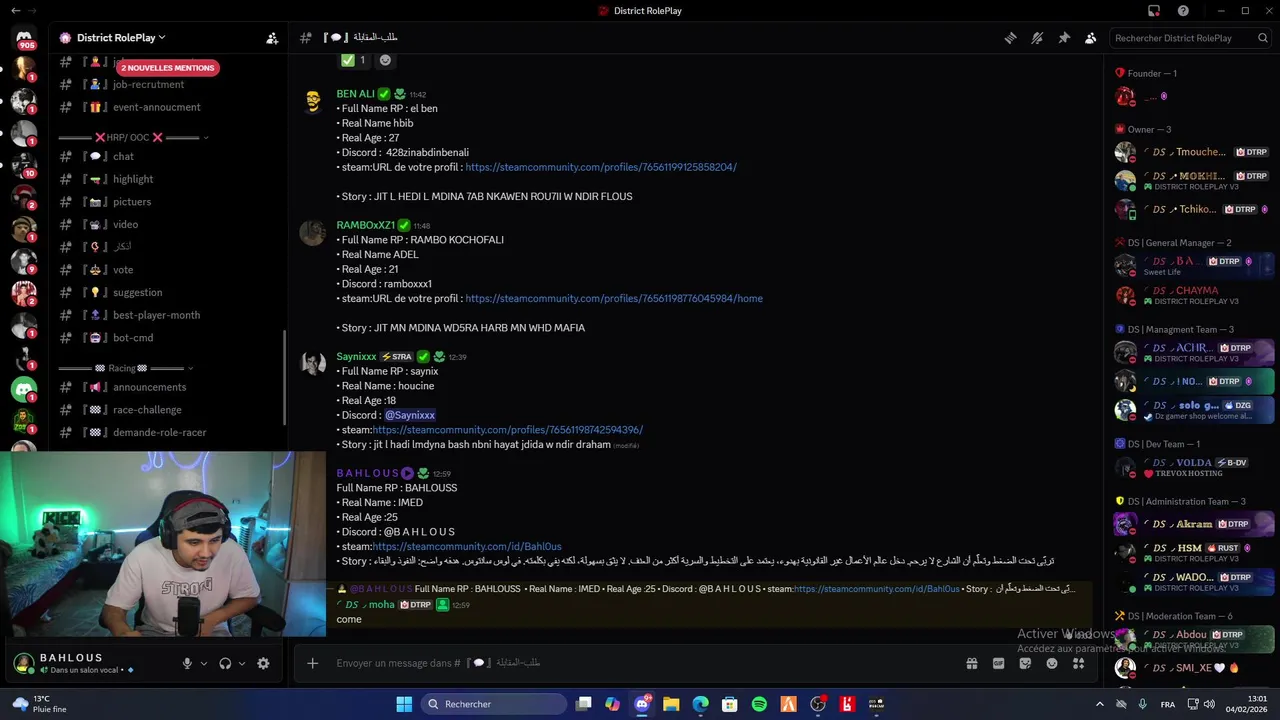Open the pinned messages icon
Screen dimensions: 1280x720
point(1064,38)
